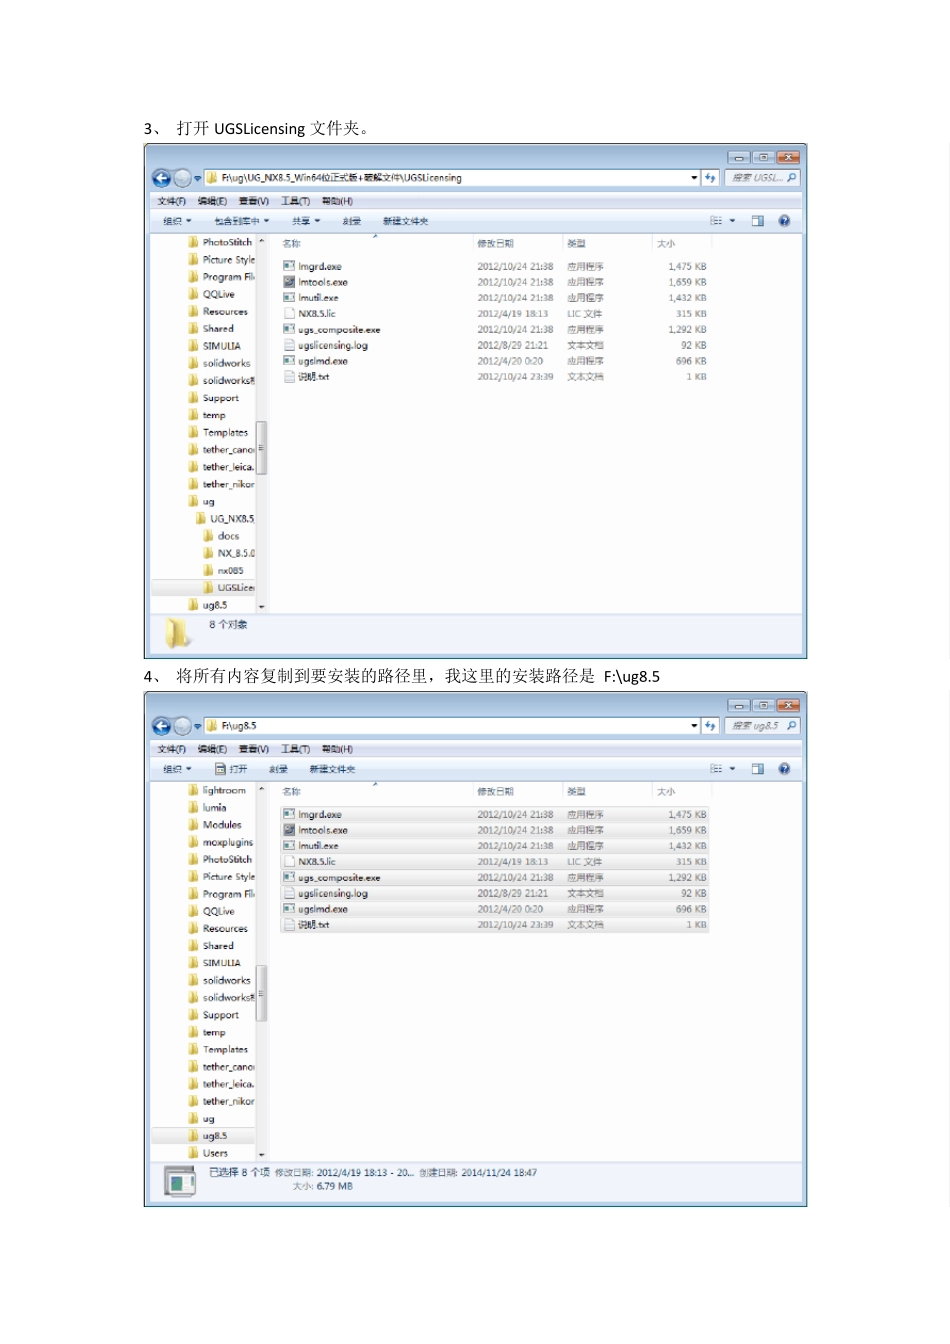
Task: Click the ug8.5 window sidebar scrollbar thumb
Action: tap(261, 994)
